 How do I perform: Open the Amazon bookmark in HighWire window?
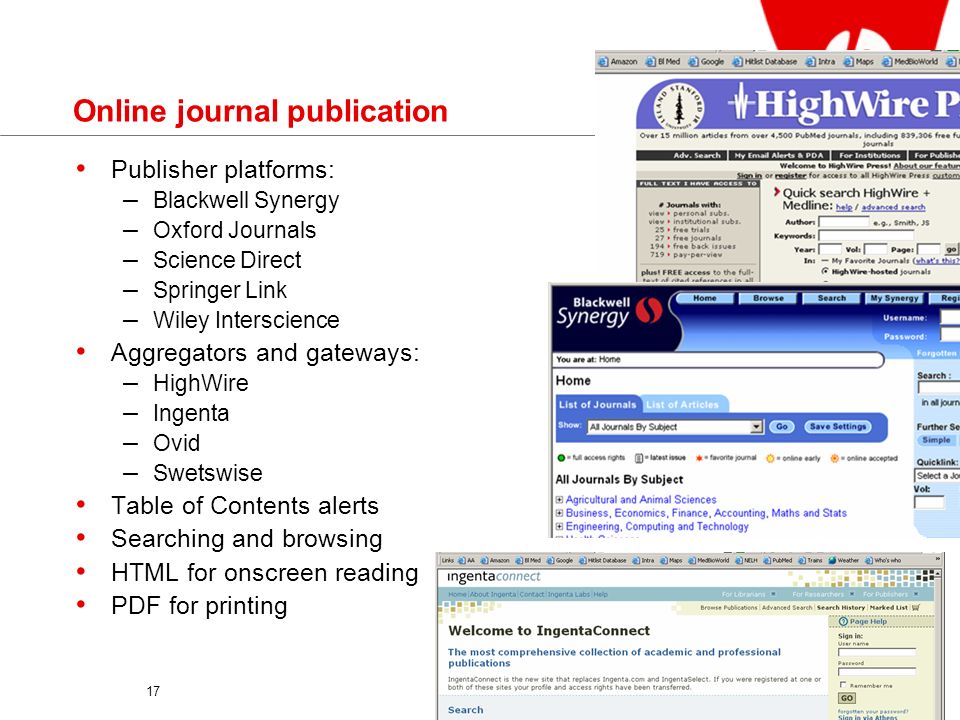pyautogui.click(x=618, y=62)
